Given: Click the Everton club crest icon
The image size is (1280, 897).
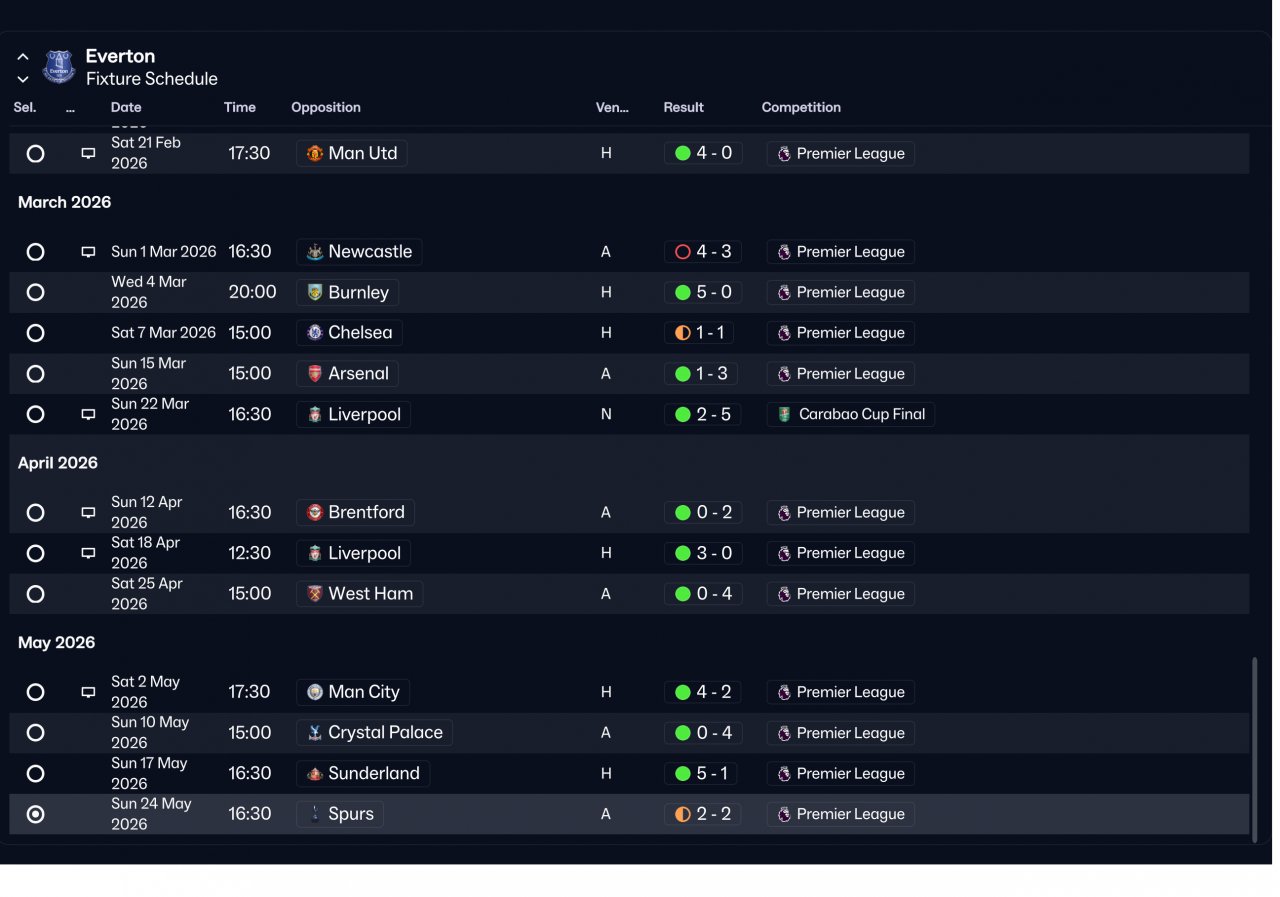Looking at the screenshot, I should pos(59,67).
